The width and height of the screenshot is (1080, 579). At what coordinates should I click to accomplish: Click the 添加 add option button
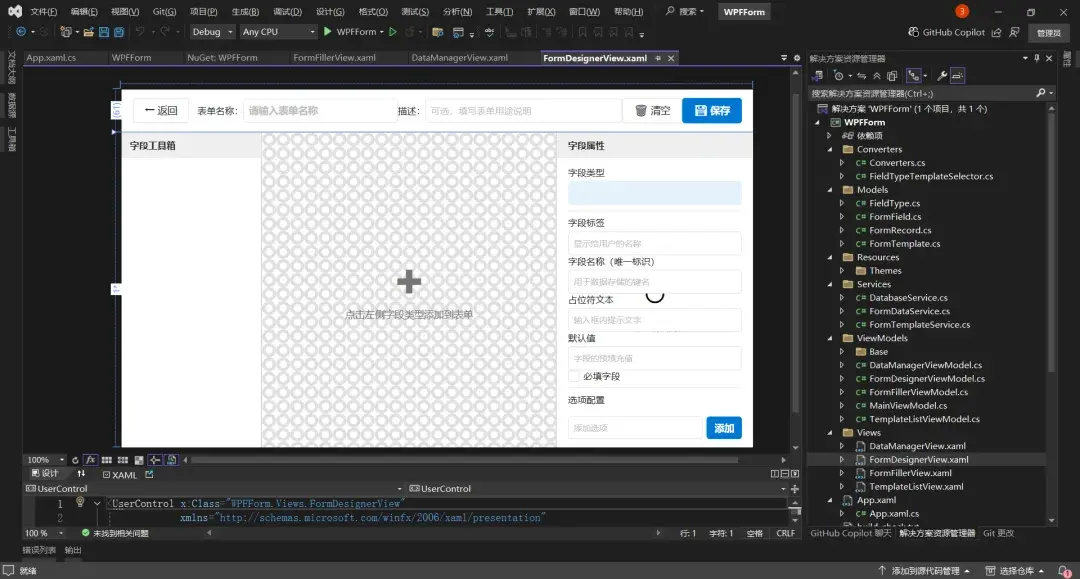[x=724, y=428]
